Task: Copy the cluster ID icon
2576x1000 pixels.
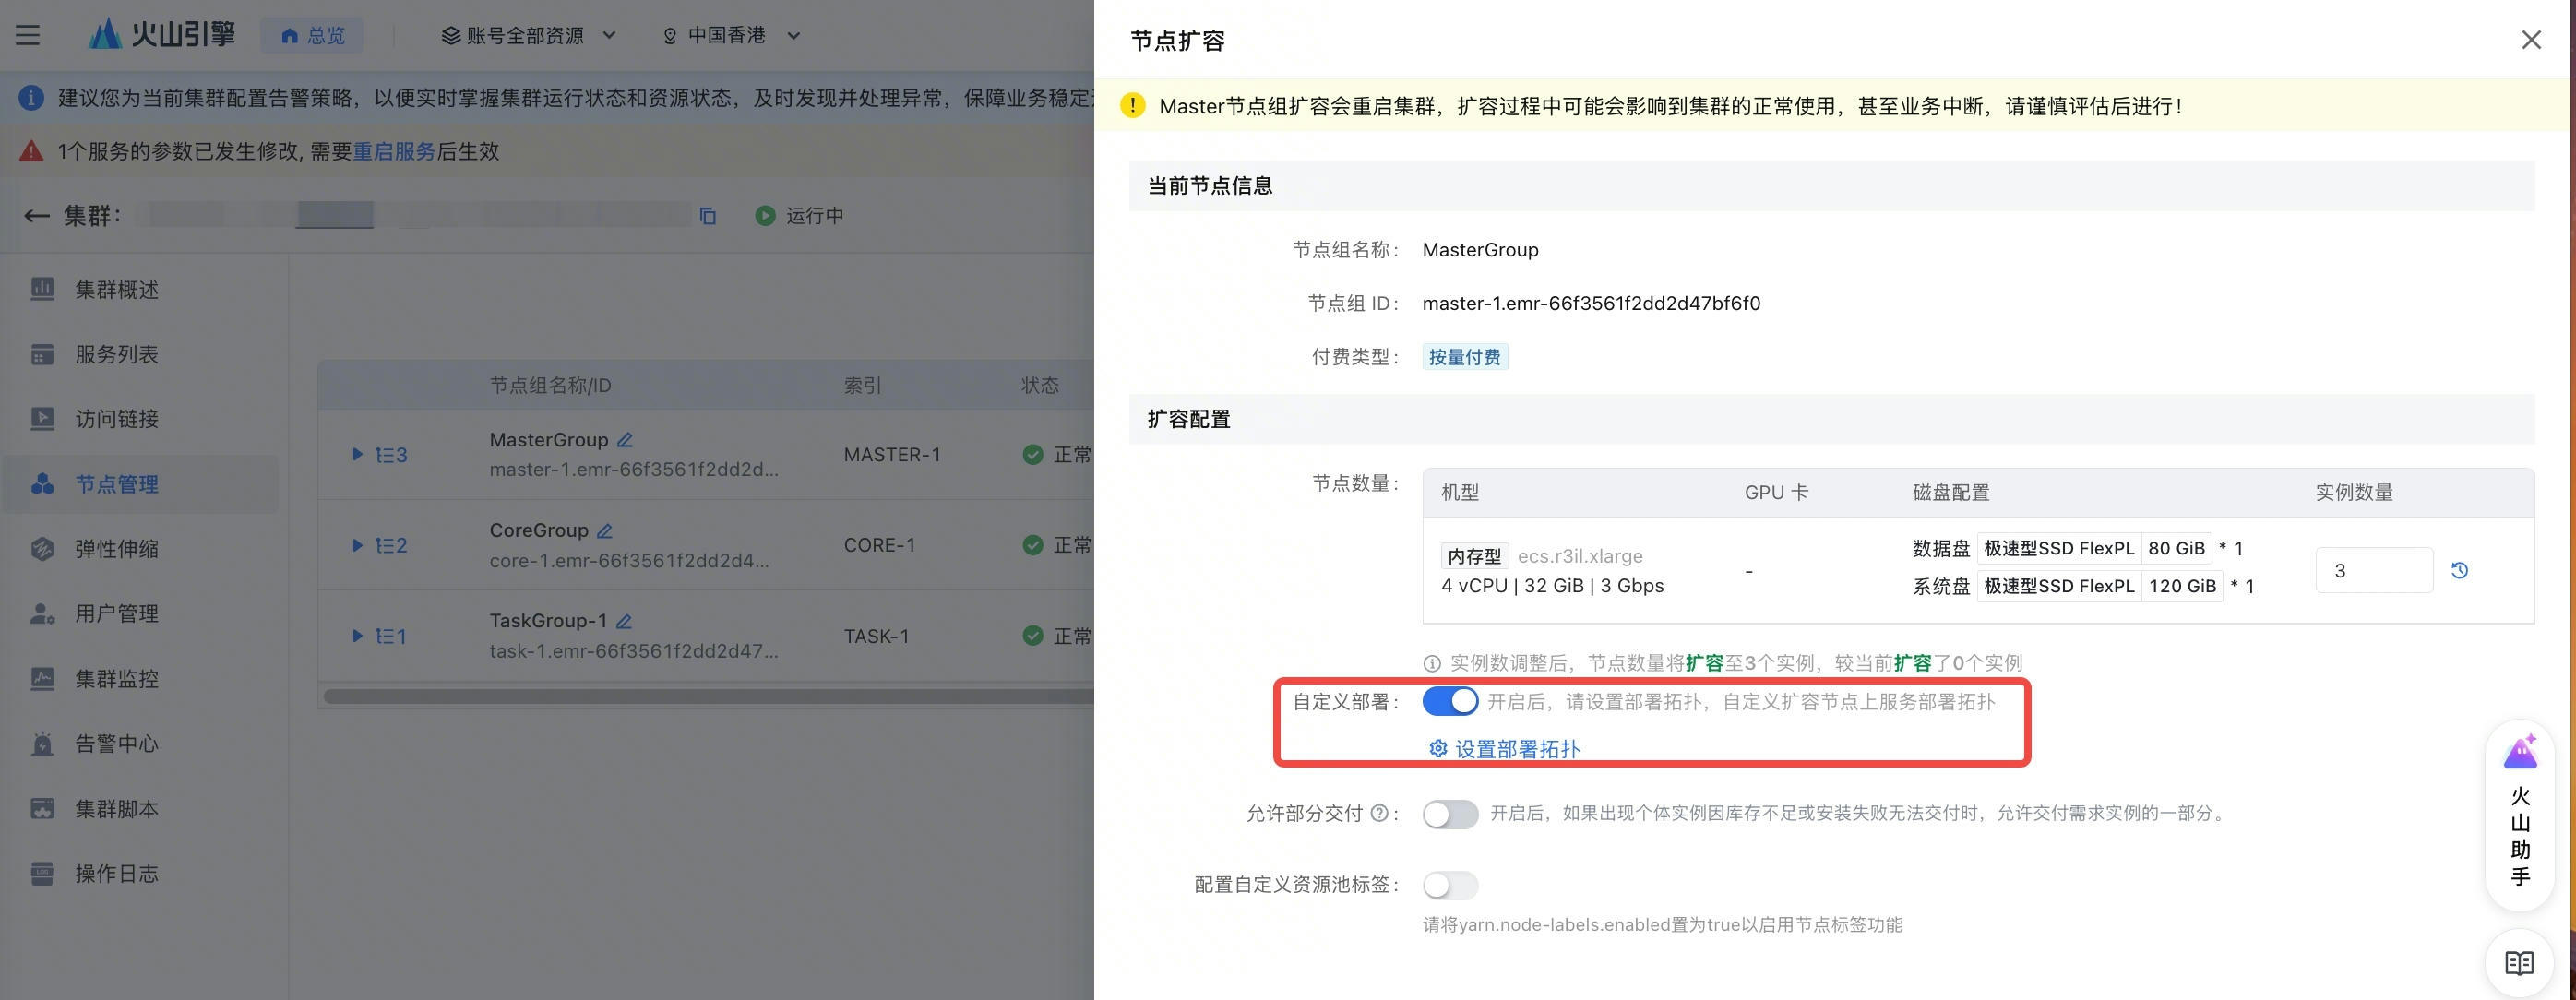Action: tap(708, 216)
